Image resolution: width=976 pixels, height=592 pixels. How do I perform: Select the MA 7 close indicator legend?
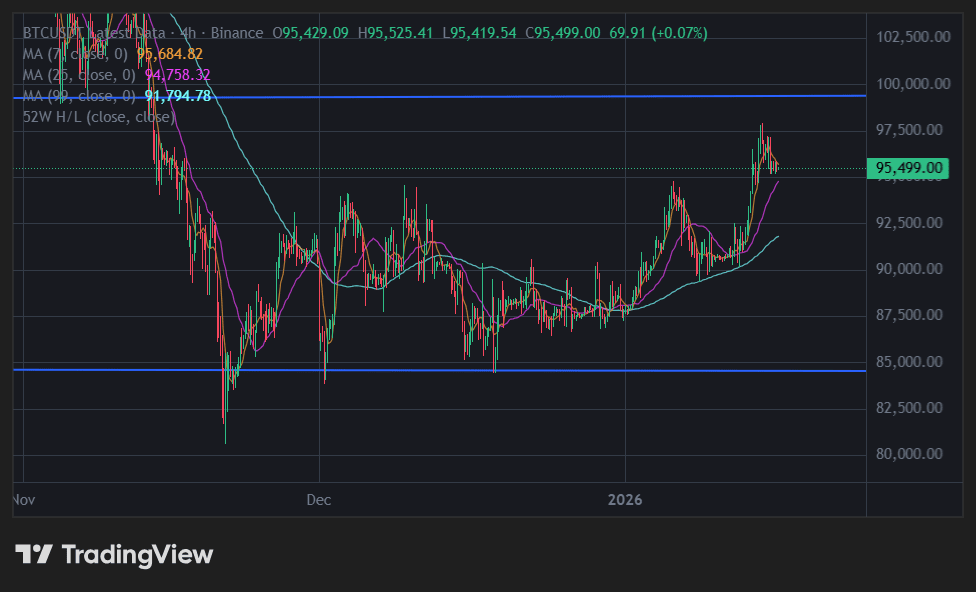[75, 54]
